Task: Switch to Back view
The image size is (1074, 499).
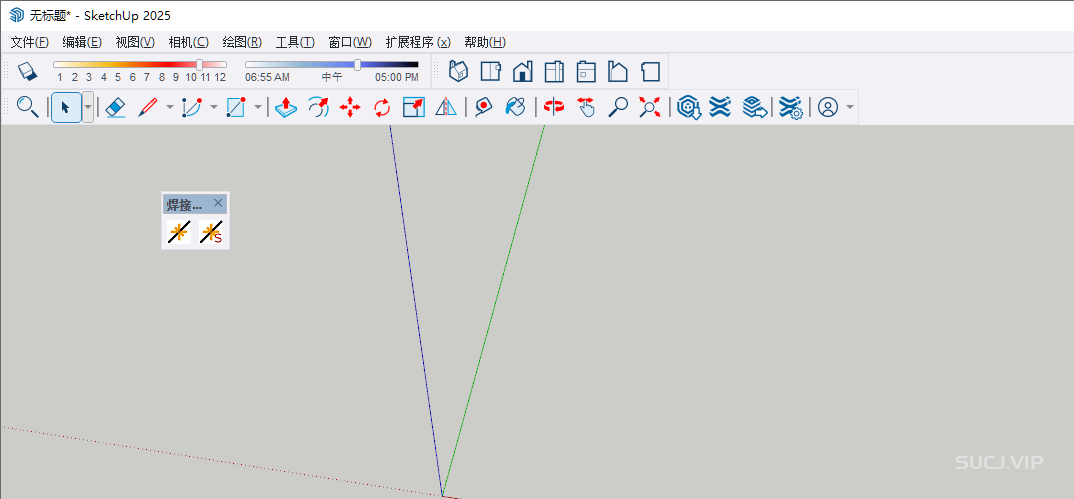Action: pos(586,71)
